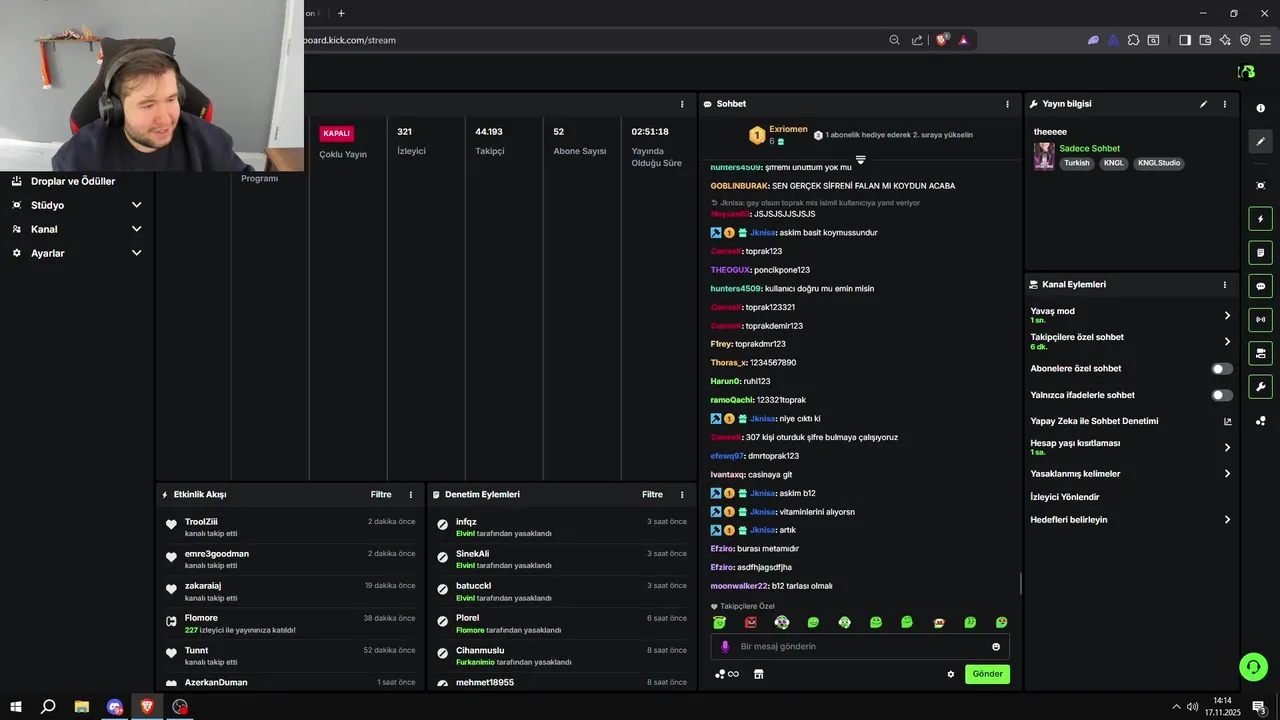Image resolution: width=1280 pixels, height=720 pixels.
Task: Open Yavaş mod options chevron
Action: pyautogui.click(x=1227, y=315)
